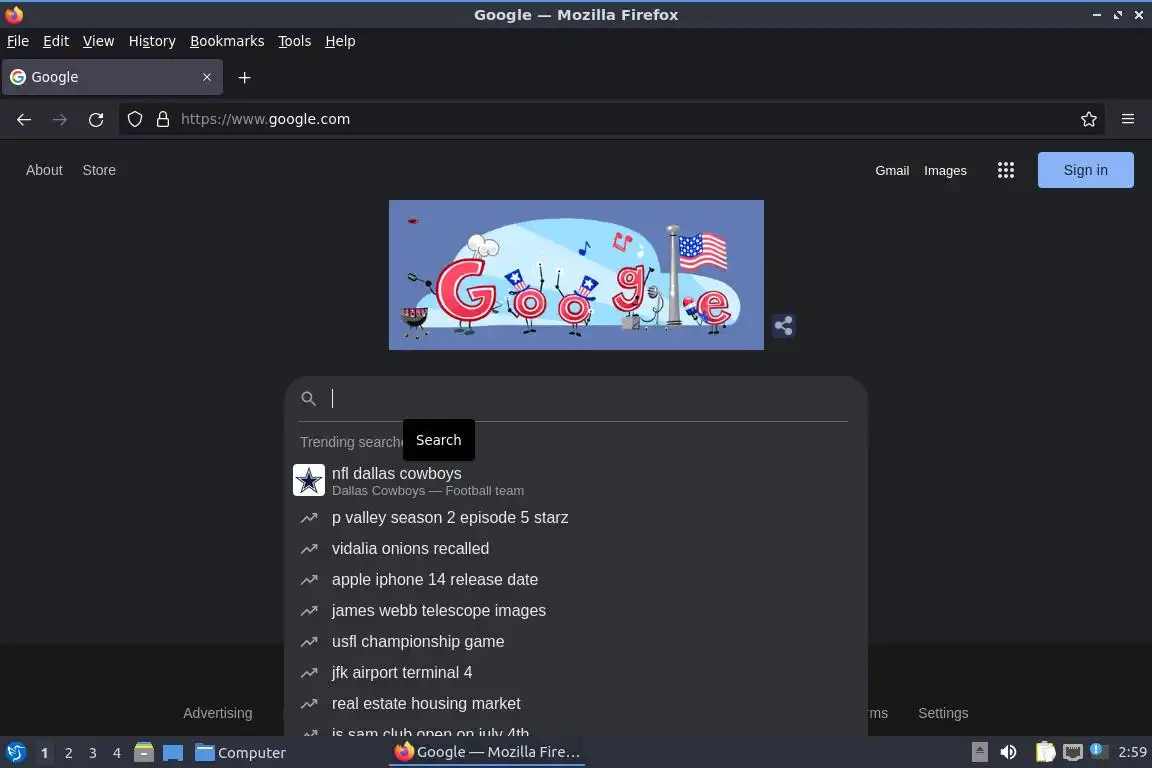Viewport: 1152px width, 768px height.
Task: Click the Dallas Cowboys star logo
Action: click(x=309, y=480)
